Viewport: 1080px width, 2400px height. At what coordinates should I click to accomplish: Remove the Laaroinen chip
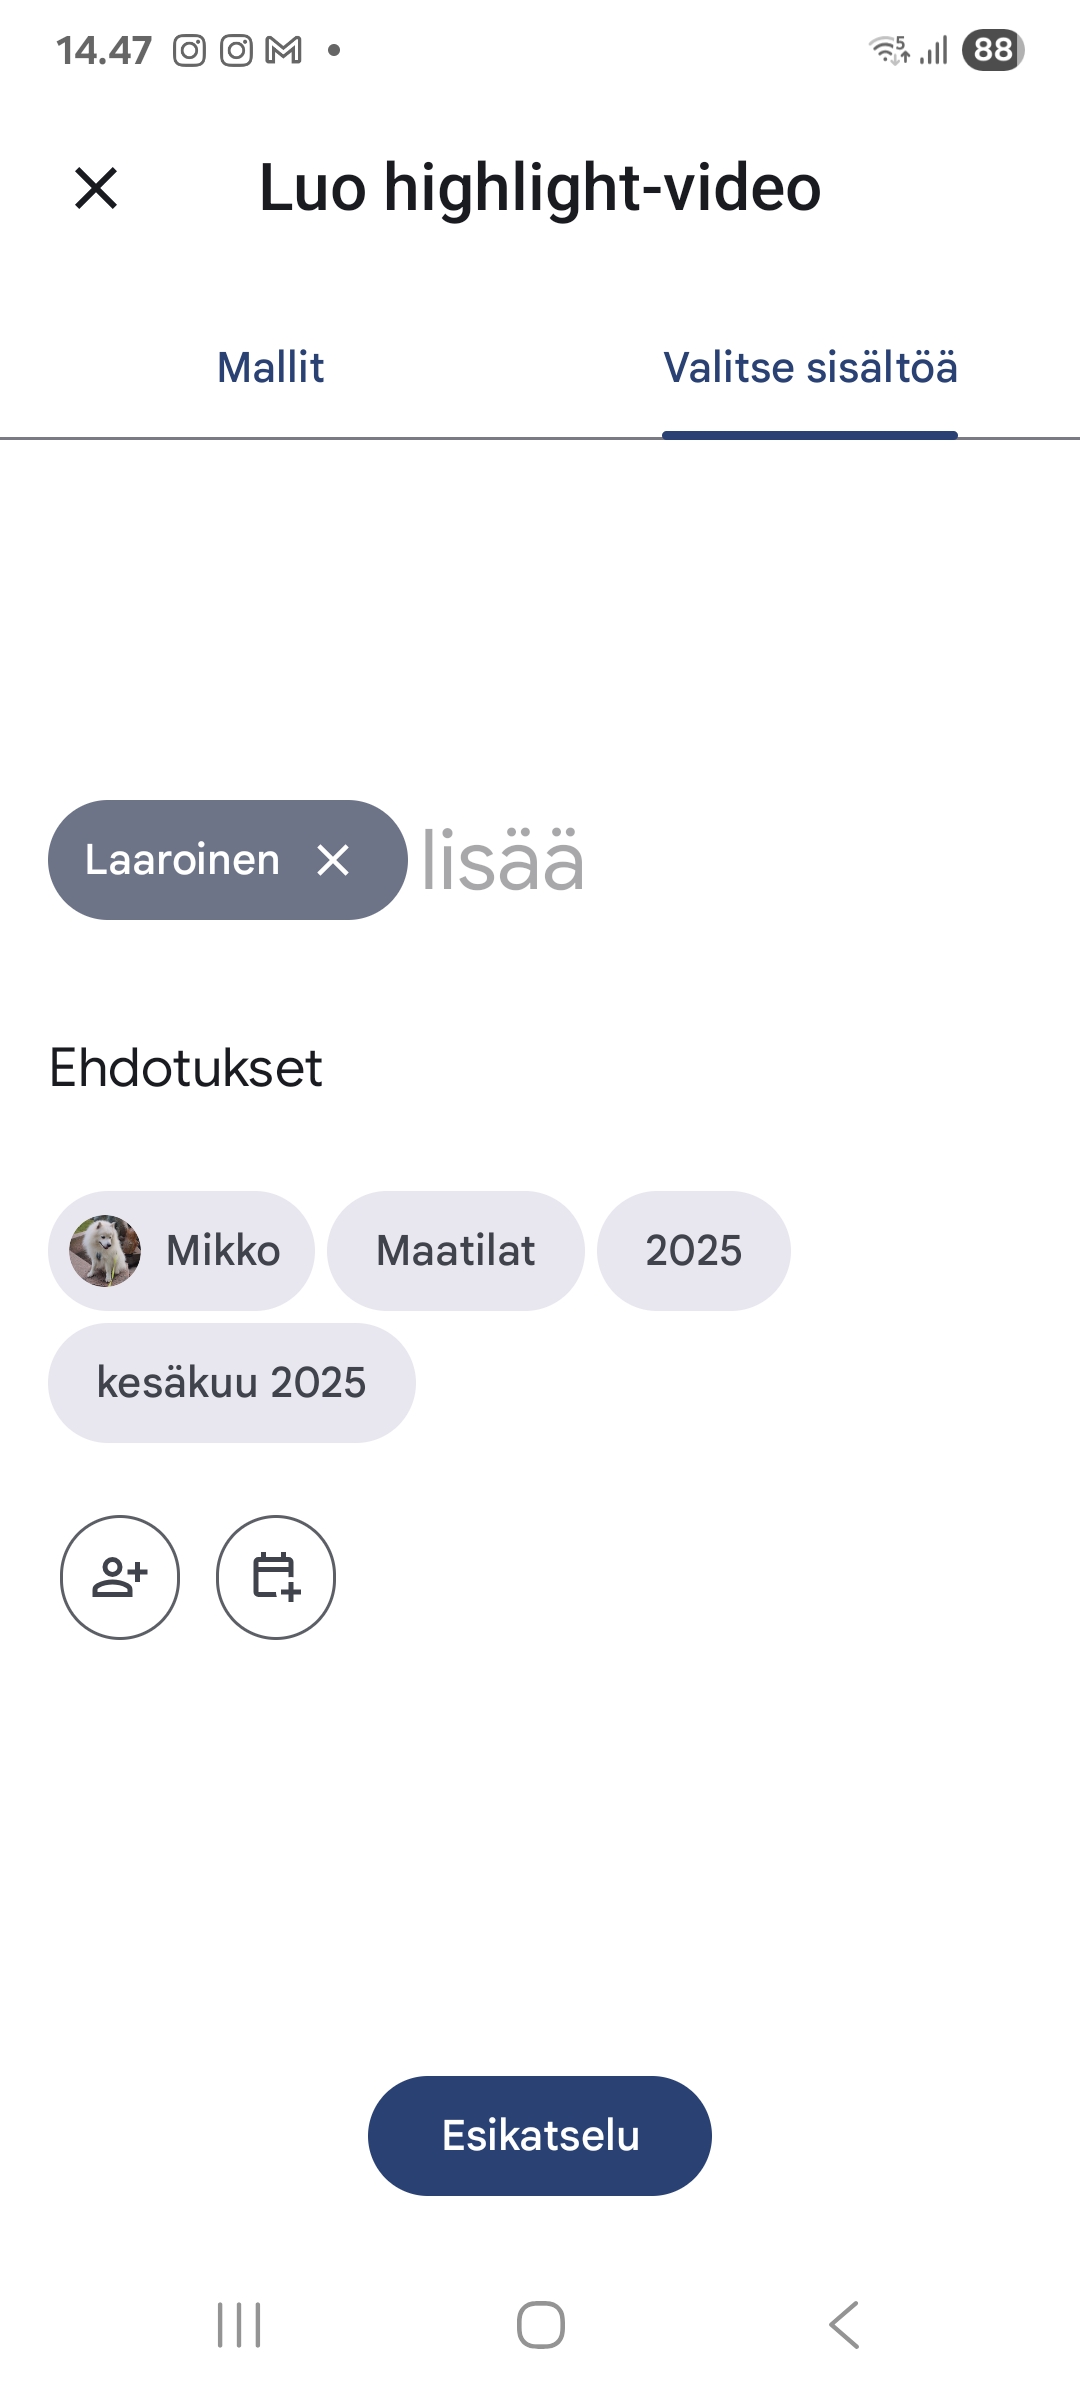[333, 860]
